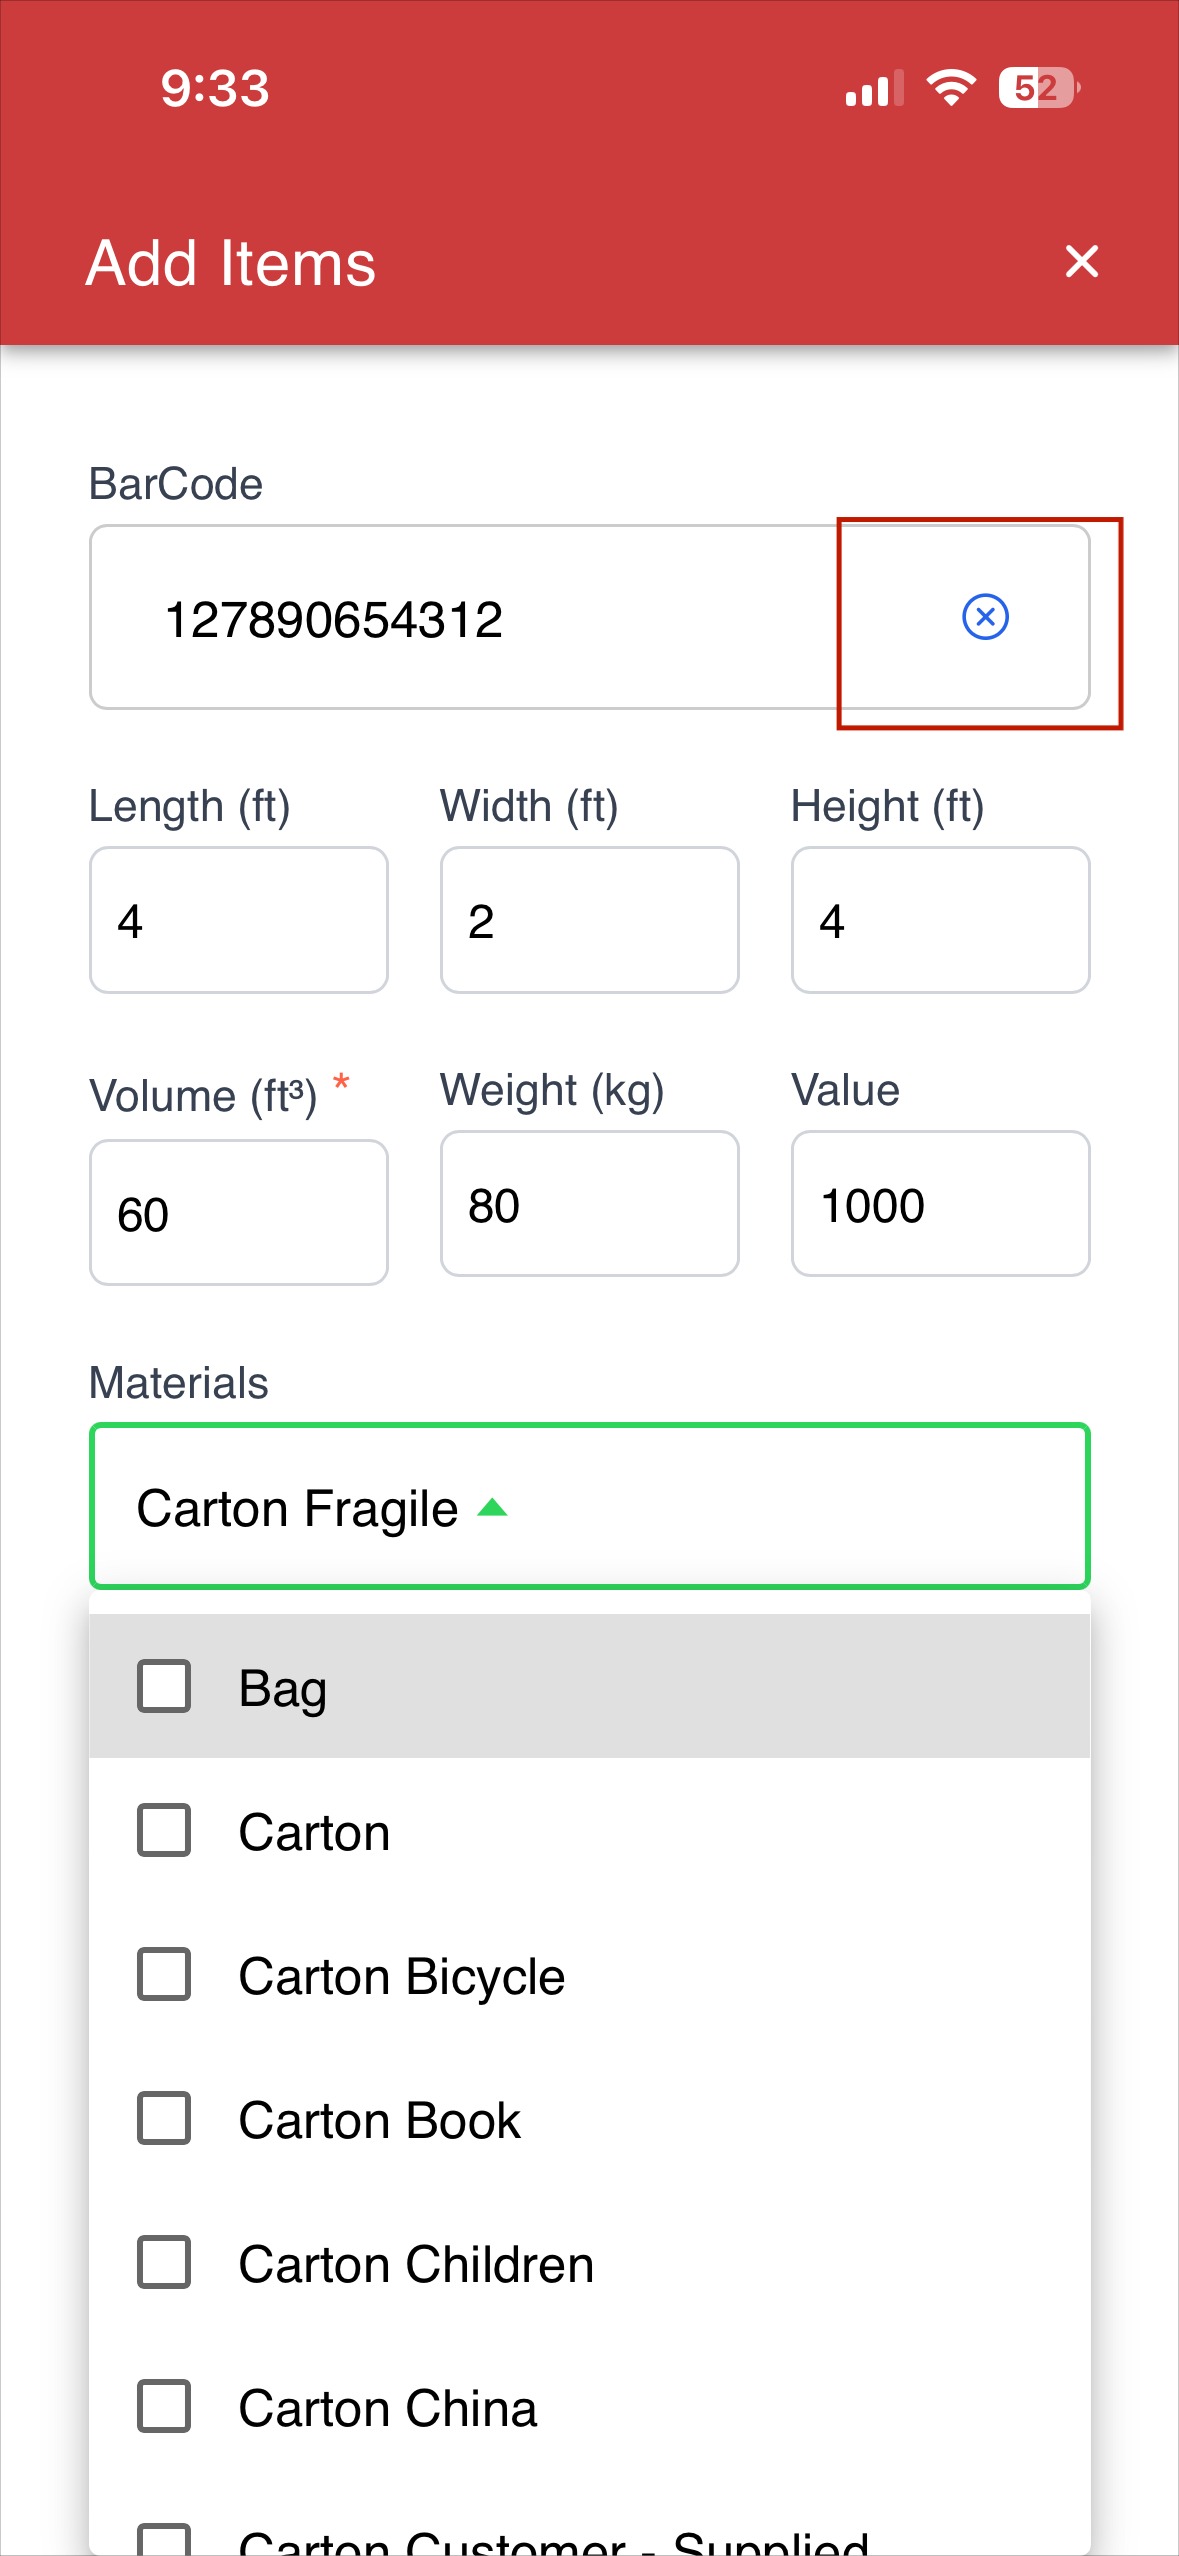
Task: Check the Carton checkbox
Action: 164,1830
